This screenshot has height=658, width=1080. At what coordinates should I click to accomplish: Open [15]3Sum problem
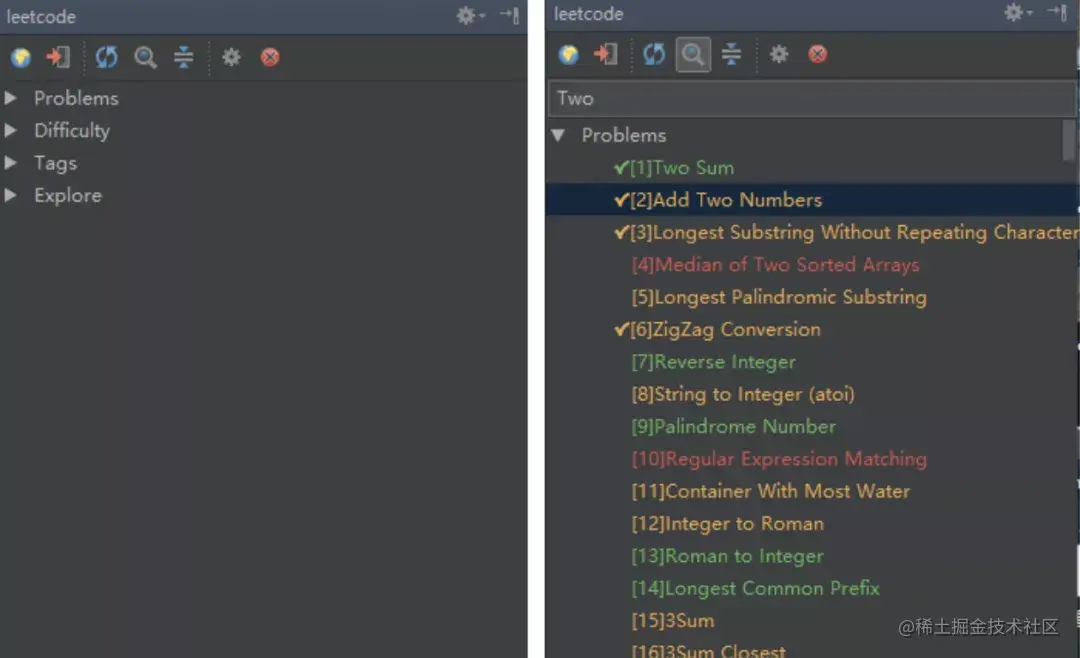click(673, 621)
